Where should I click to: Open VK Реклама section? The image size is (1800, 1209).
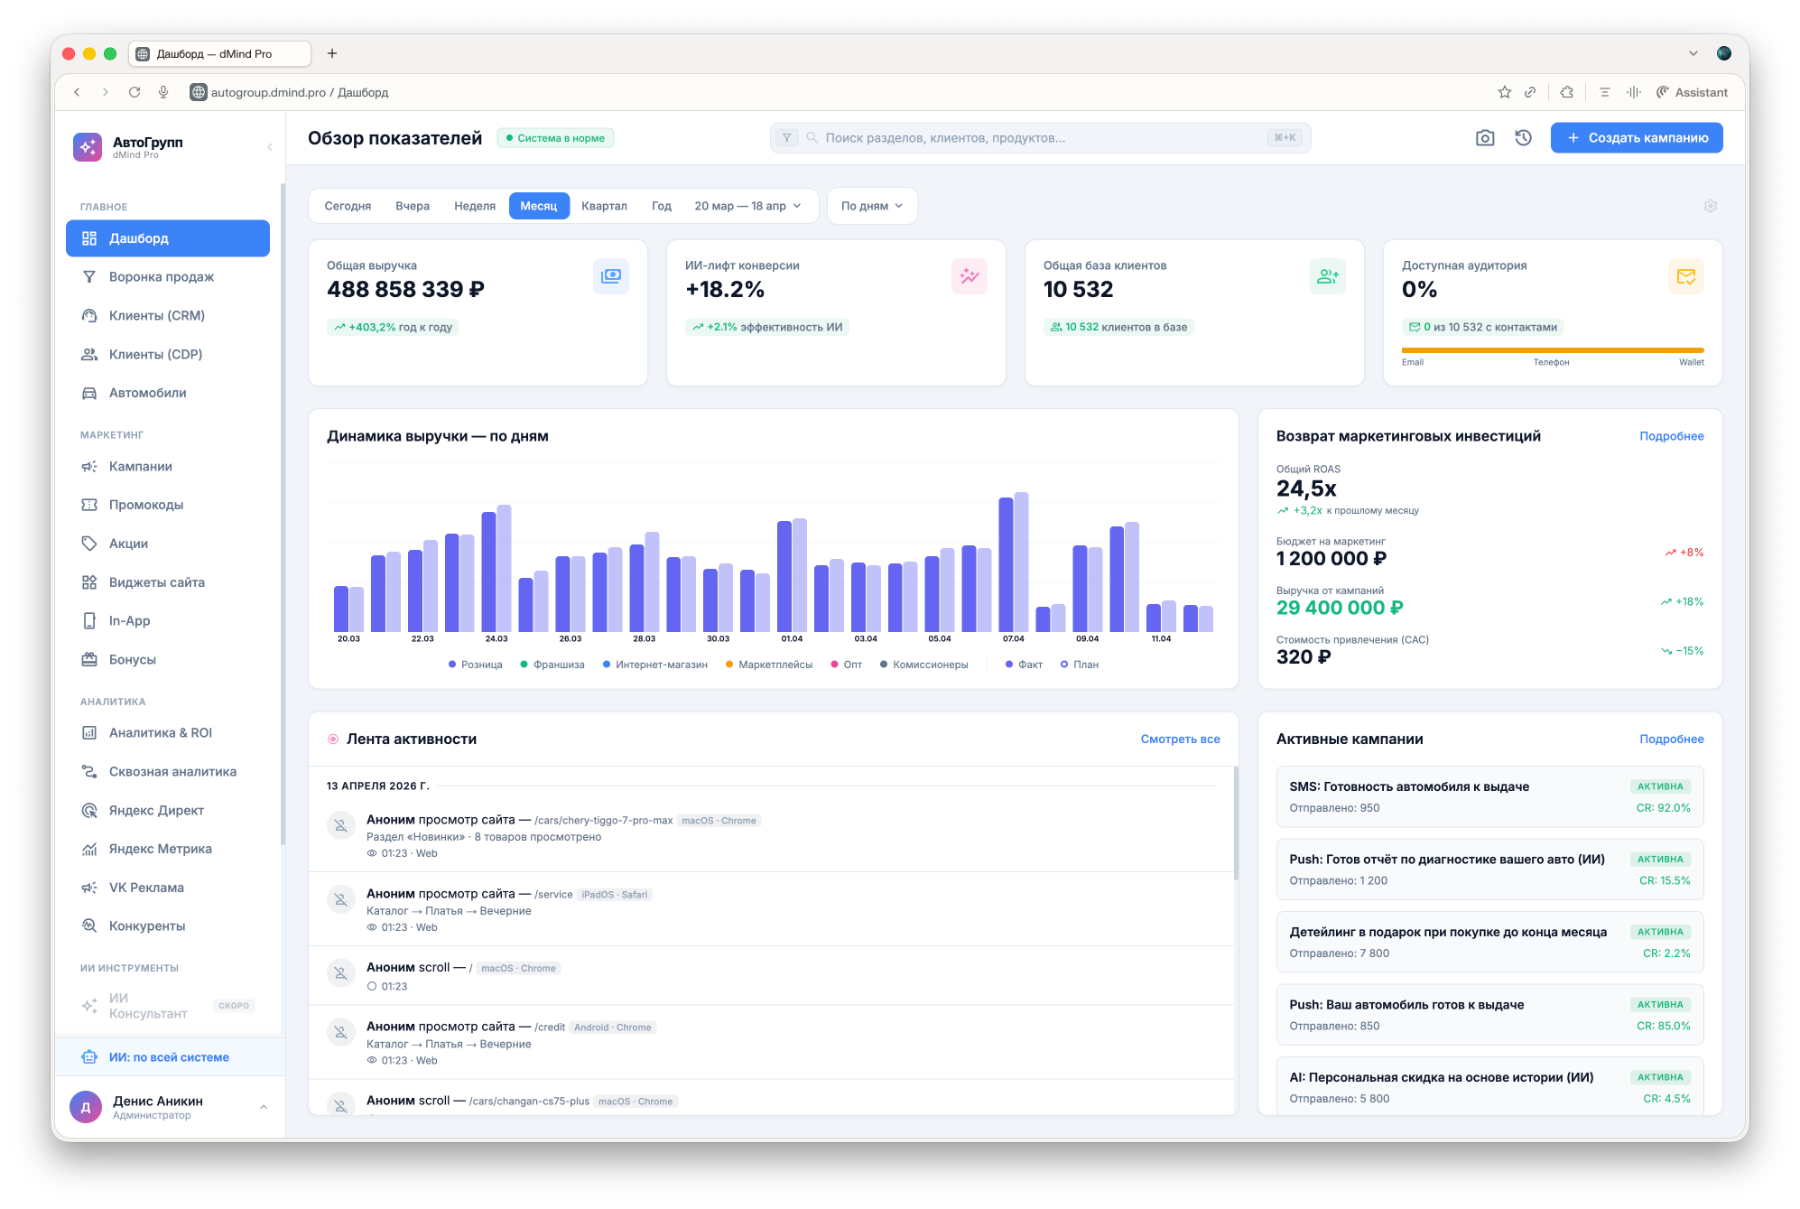145,887
